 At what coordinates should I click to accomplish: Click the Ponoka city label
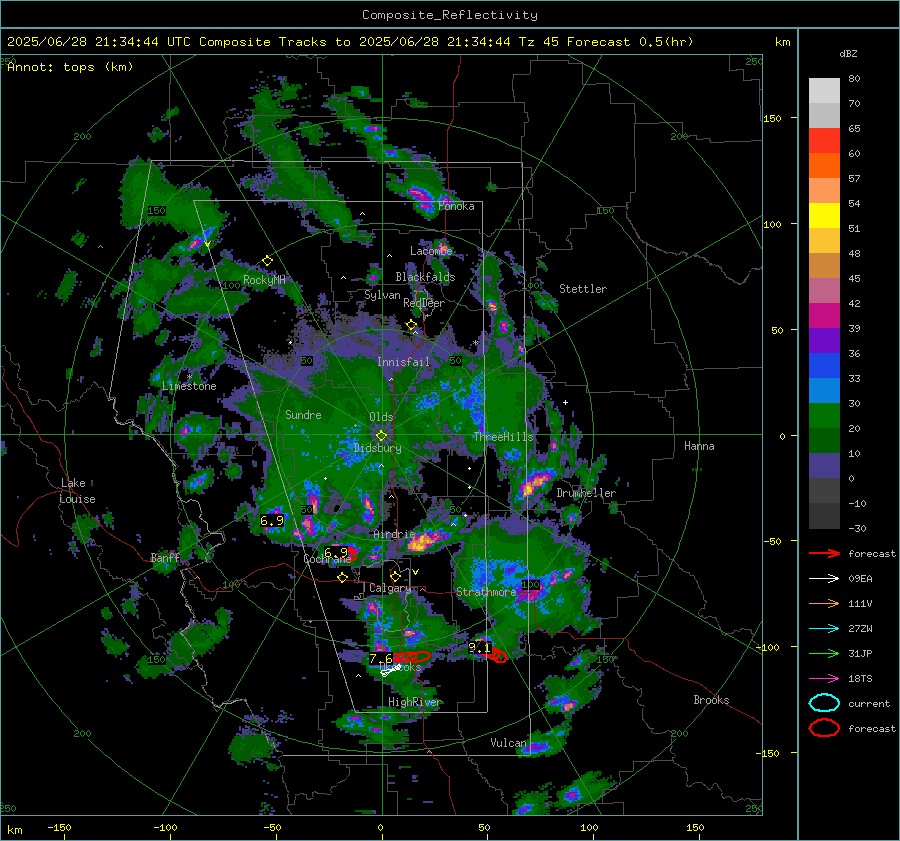click(456, 206)
